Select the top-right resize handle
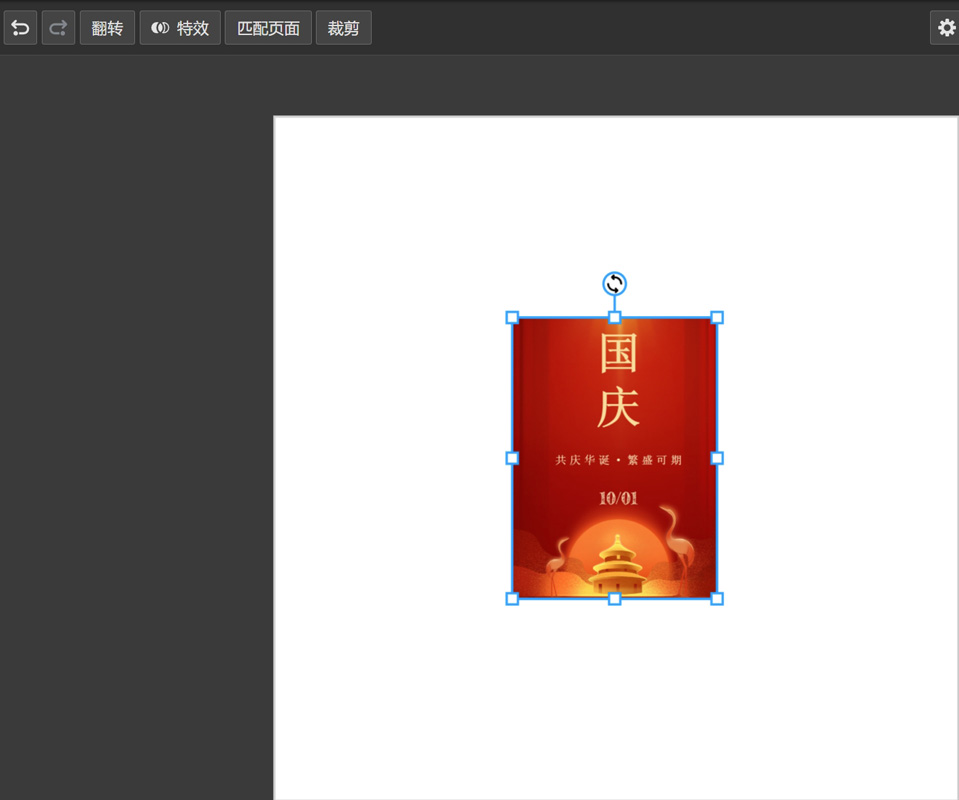Image resolution: width=959 pixels, height=800 pixels. click(717, 317)
